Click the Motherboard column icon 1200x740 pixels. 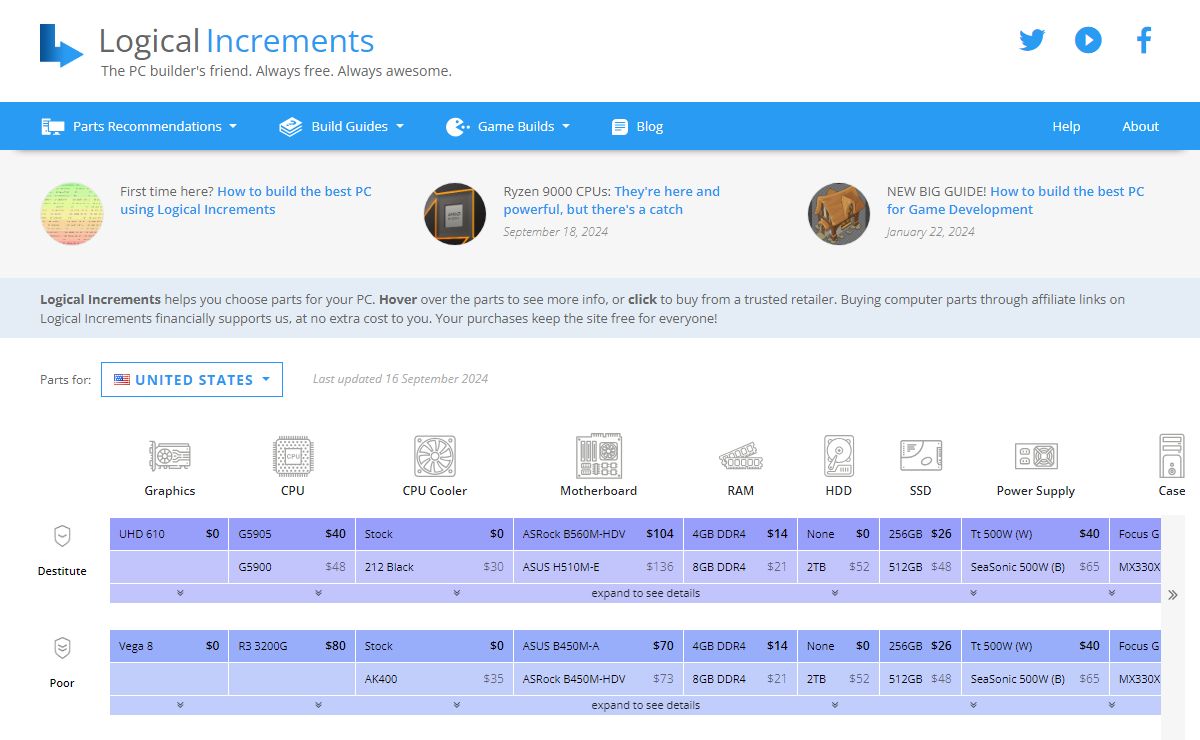599,456
